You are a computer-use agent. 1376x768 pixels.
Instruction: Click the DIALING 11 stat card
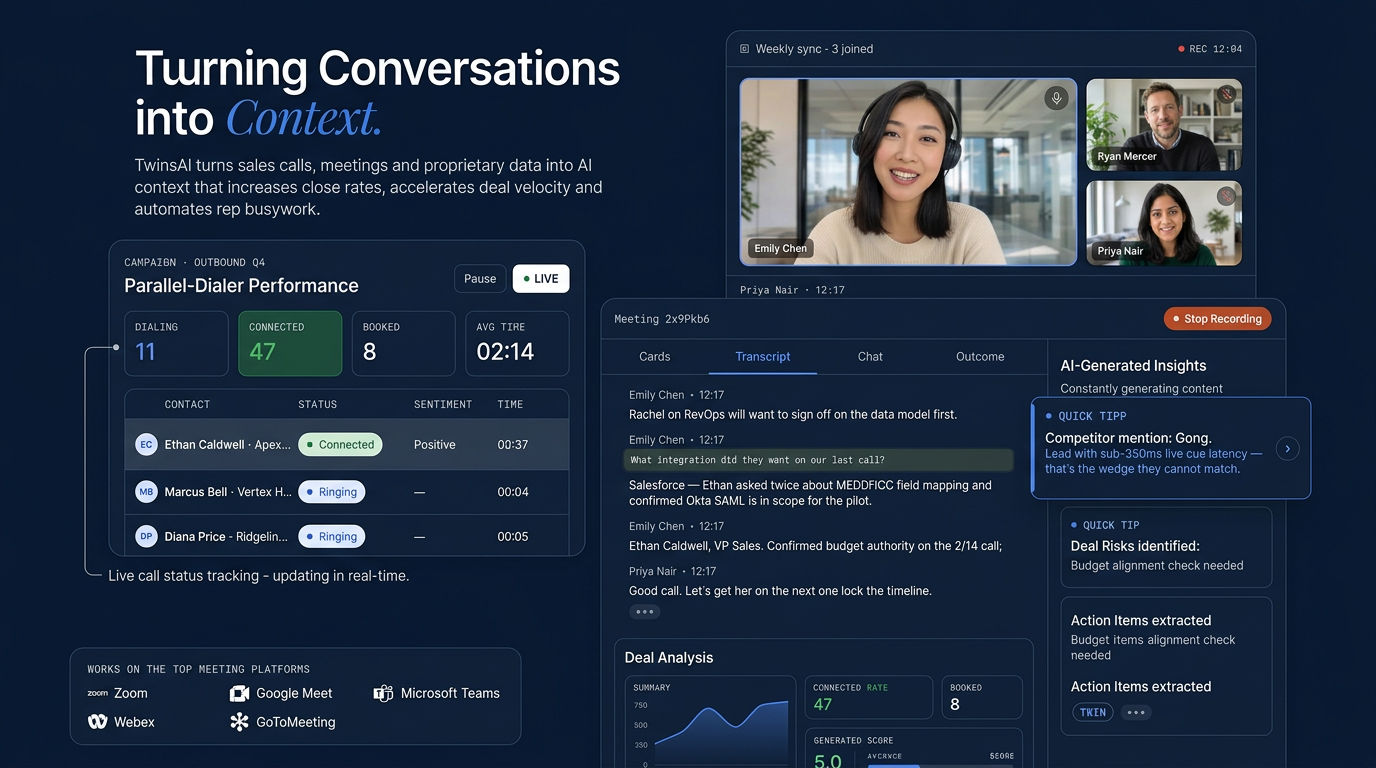(176, 343)
